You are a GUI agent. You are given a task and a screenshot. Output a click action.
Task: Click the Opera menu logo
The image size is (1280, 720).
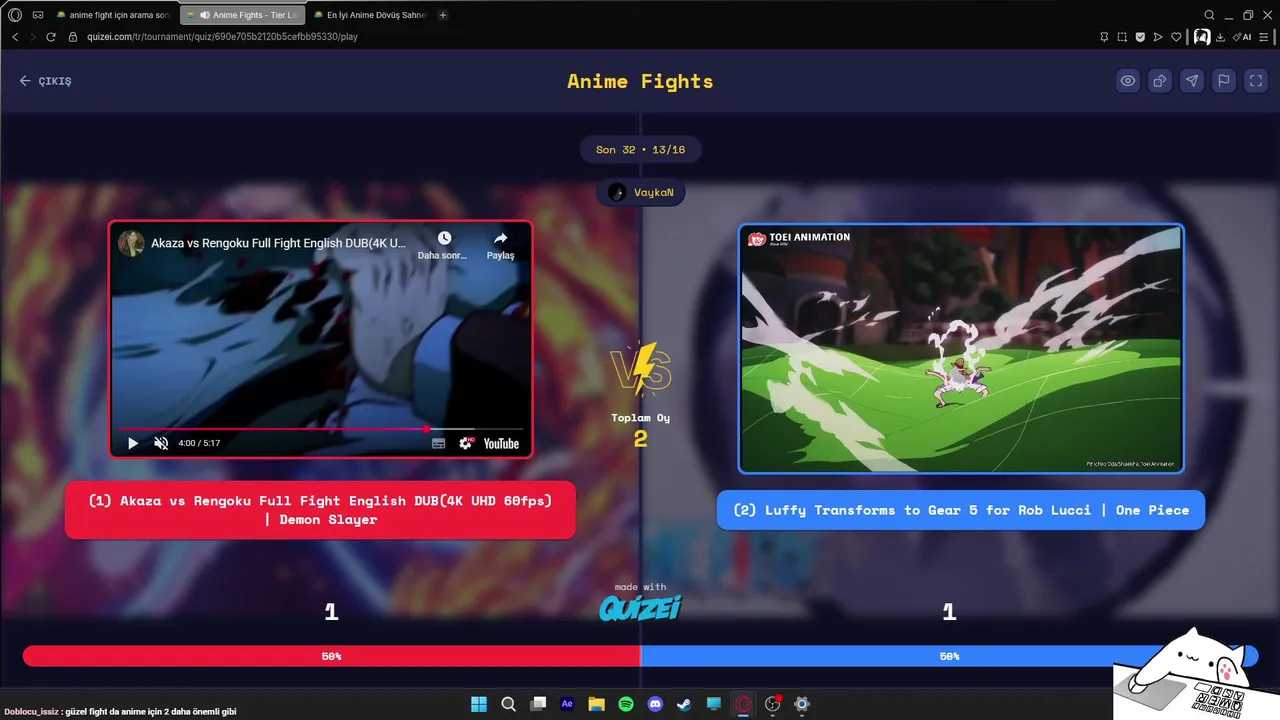coord(15,15)
